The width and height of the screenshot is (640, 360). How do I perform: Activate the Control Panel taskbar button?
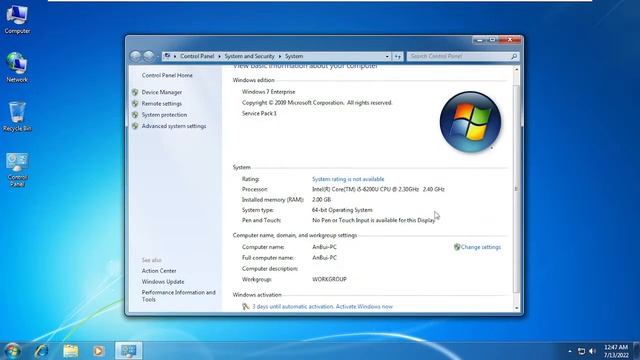click(x=129, y=351)
